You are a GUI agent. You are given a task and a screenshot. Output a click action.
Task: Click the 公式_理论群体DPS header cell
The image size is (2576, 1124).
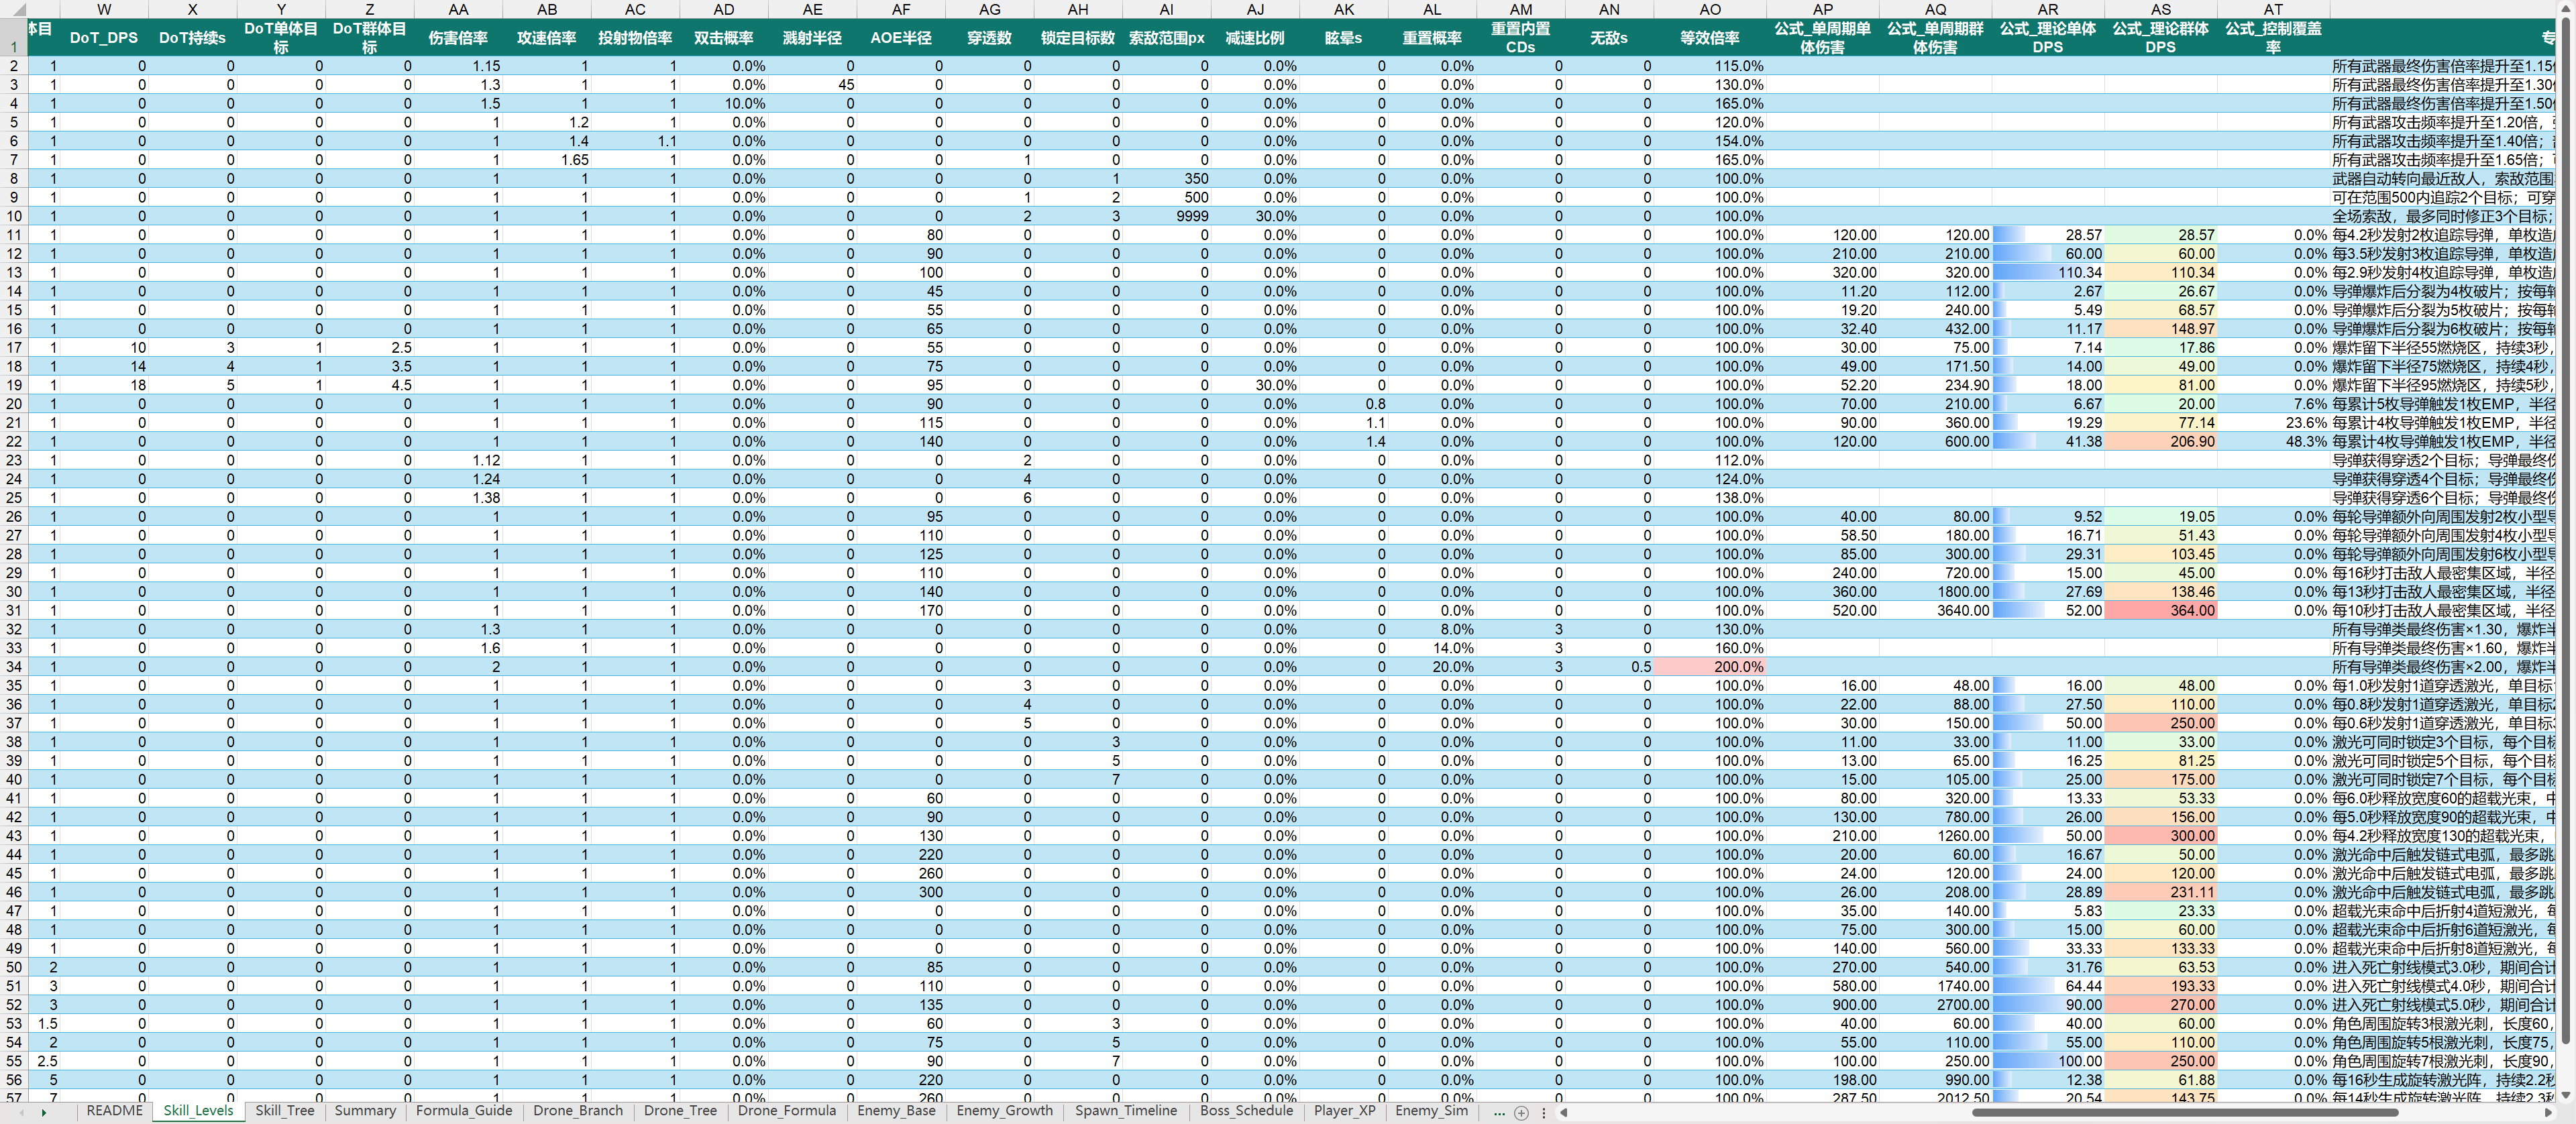click(x=2160, y=38)
